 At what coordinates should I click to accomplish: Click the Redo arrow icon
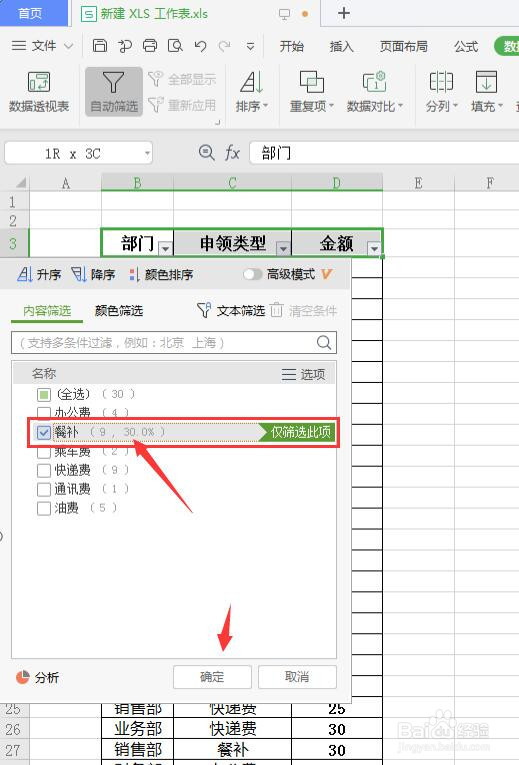pyautogui.click(x=224, y=46)
